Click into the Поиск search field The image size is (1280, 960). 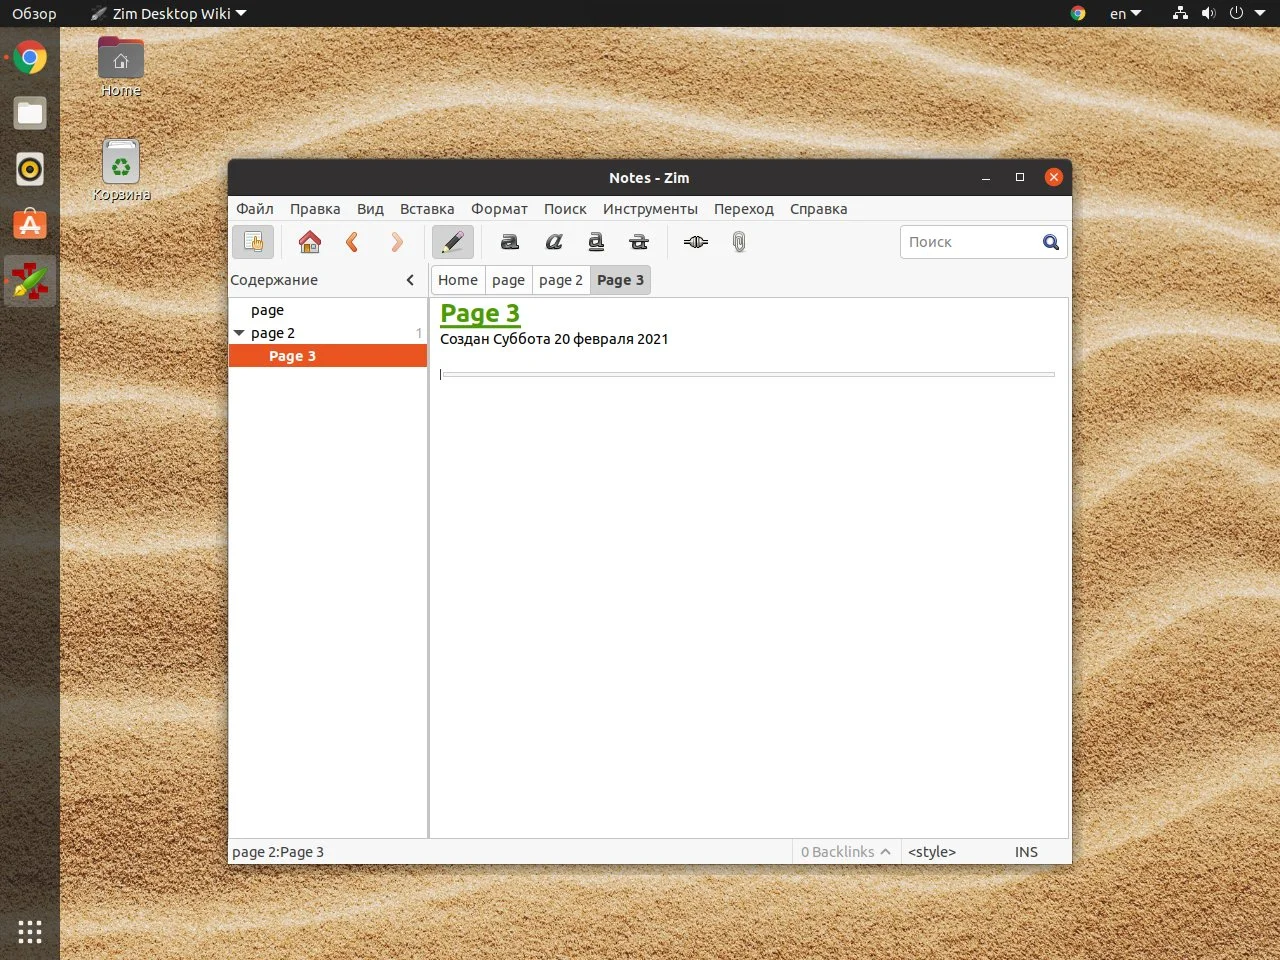[x=970, y=242]
